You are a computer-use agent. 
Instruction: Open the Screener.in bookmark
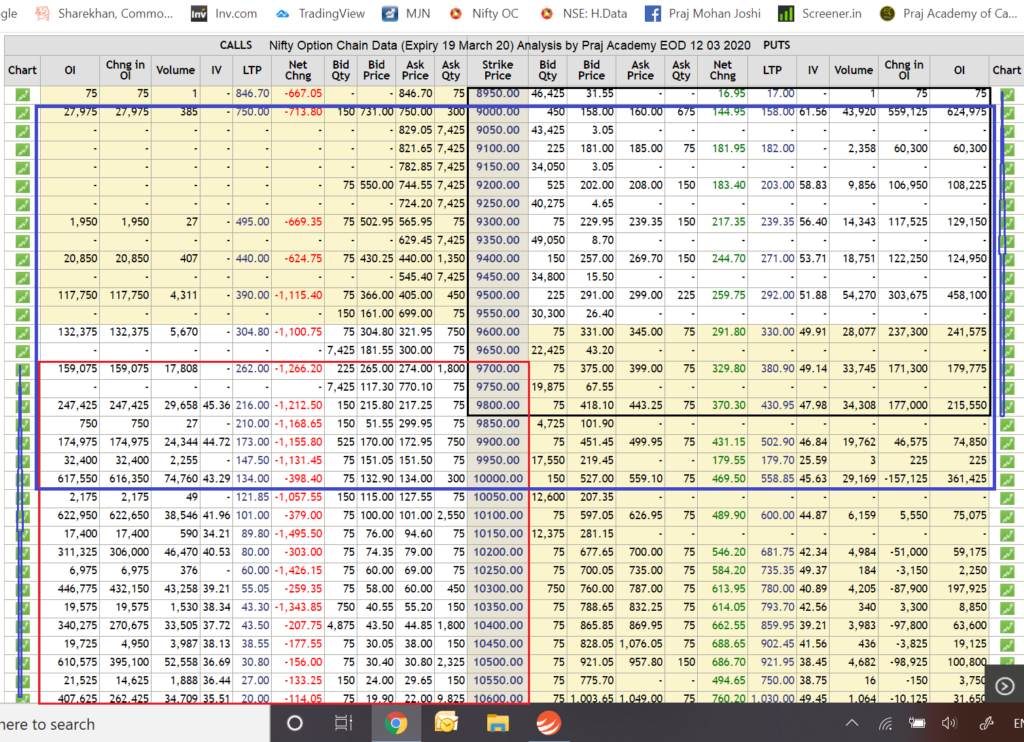(x=820, y=13)
